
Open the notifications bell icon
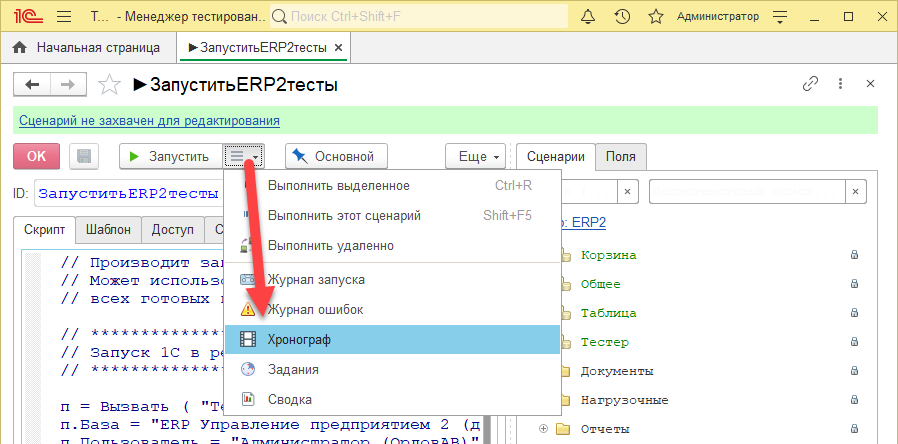pyautogui.click(x=588, y=17)
